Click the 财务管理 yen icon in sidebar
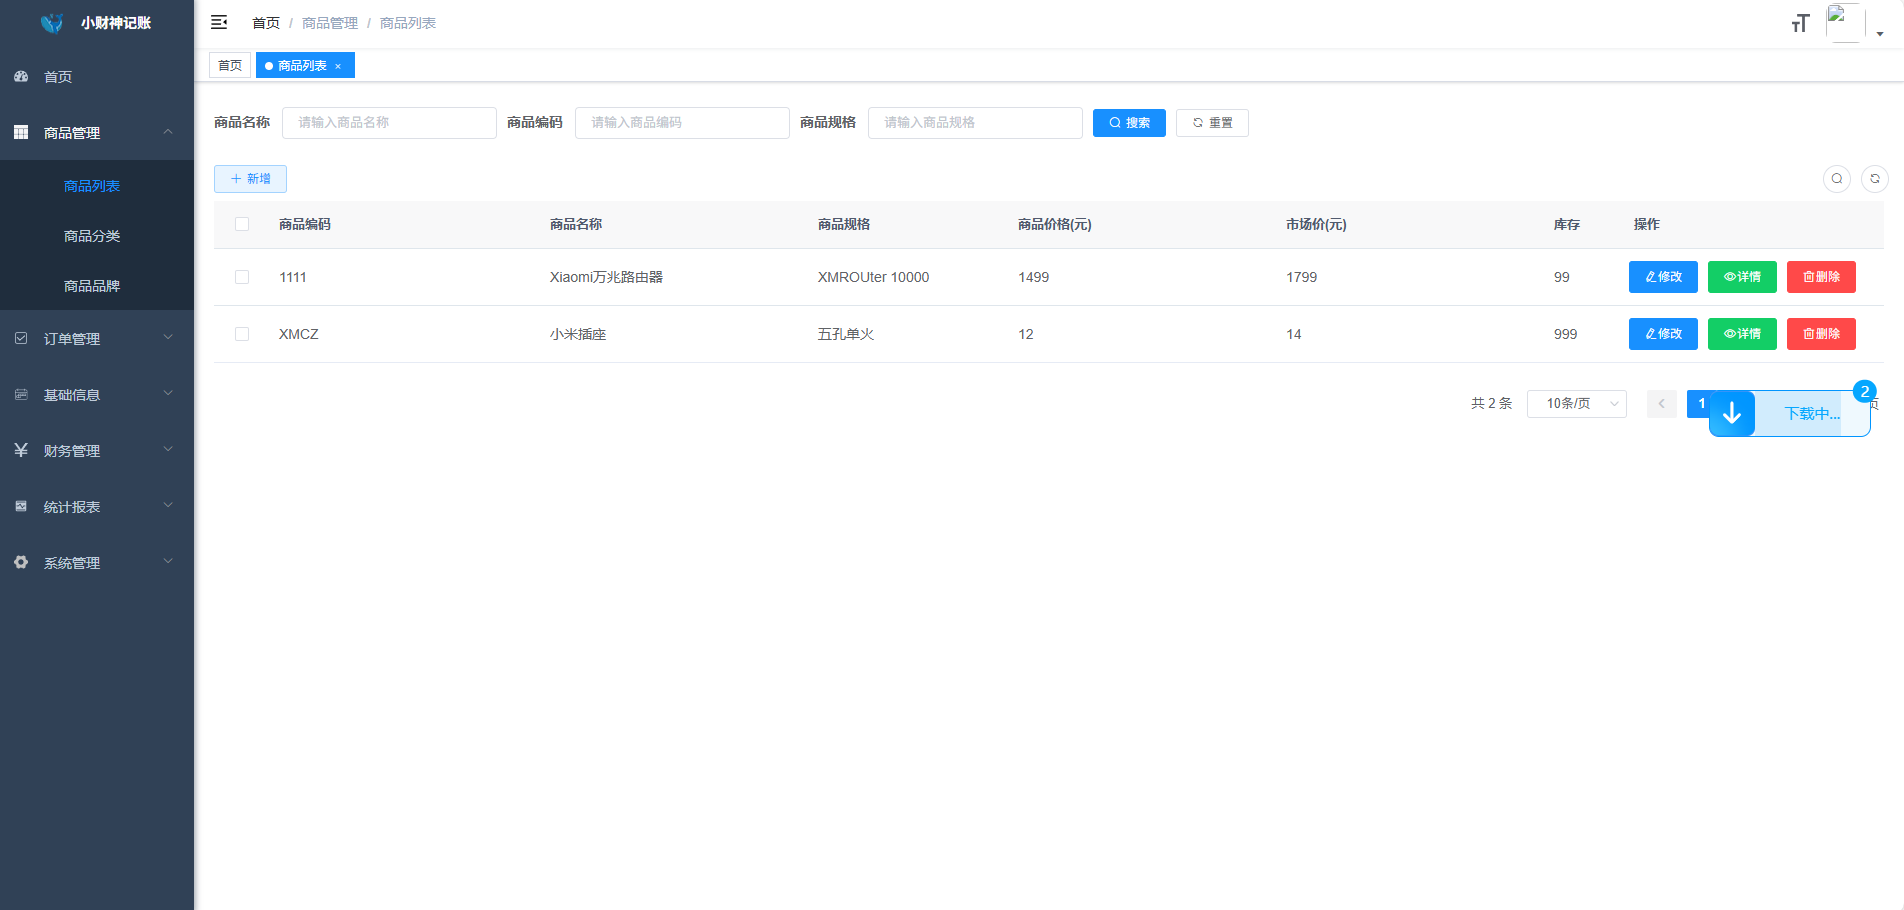1904x910 pixels. [21, 450]
